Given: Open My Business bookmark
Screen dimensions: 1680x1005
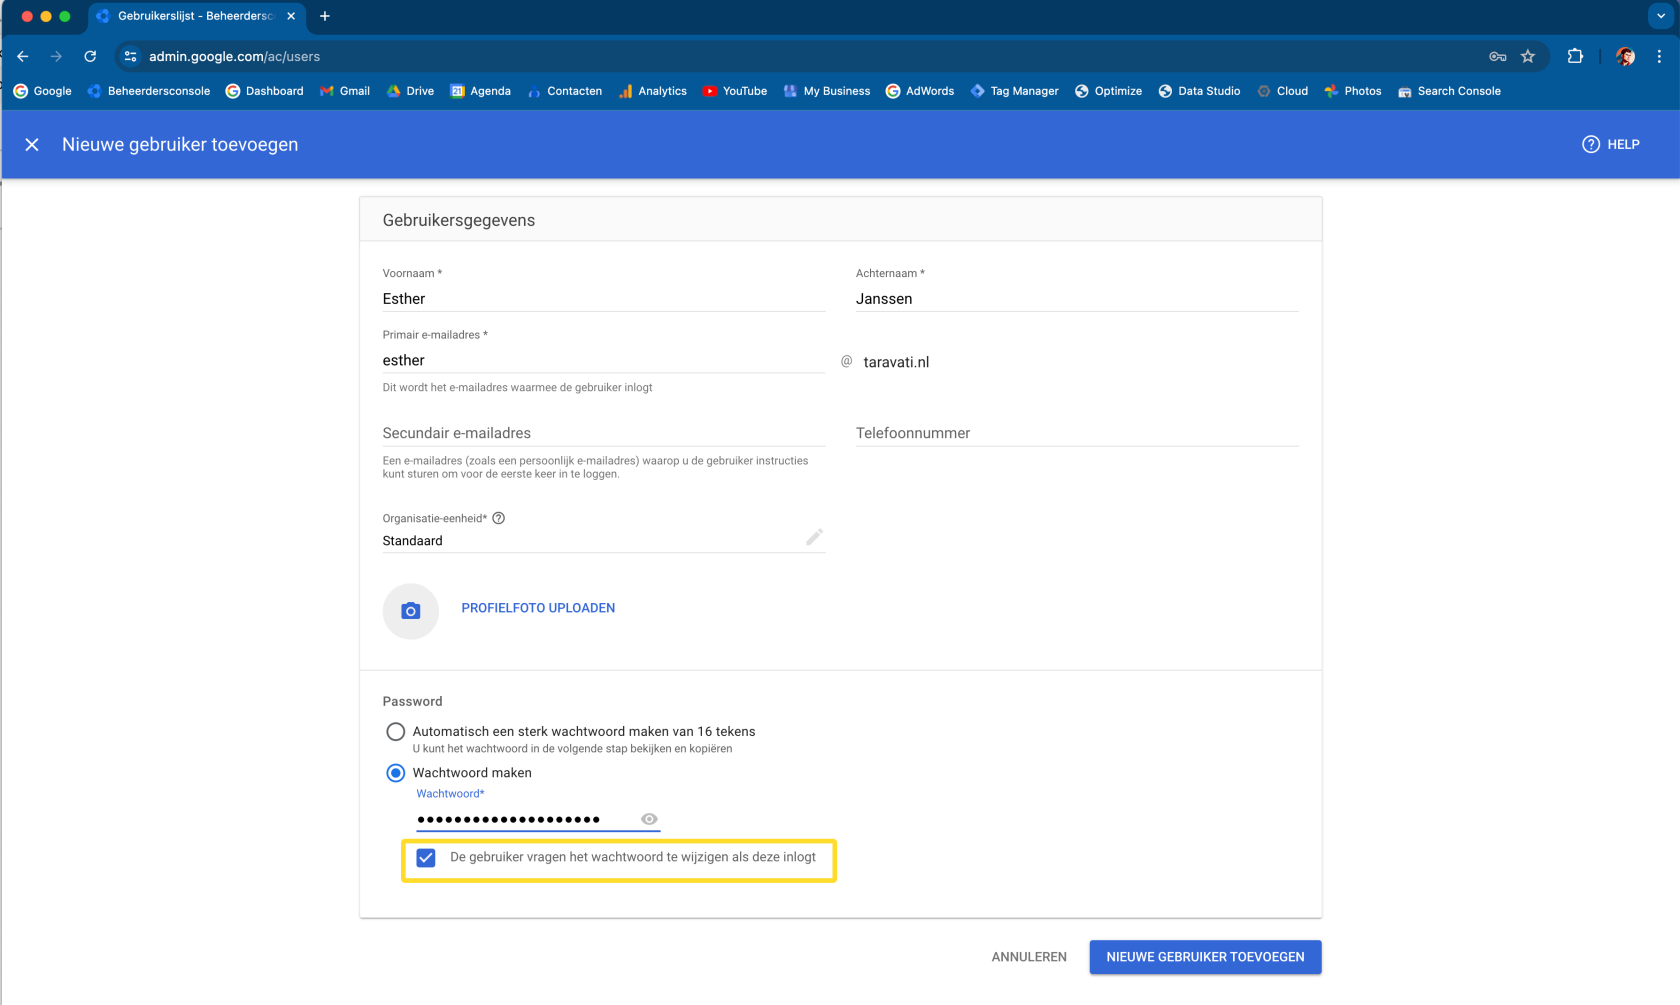Looking at the screenshot, I should pos(827,91).
